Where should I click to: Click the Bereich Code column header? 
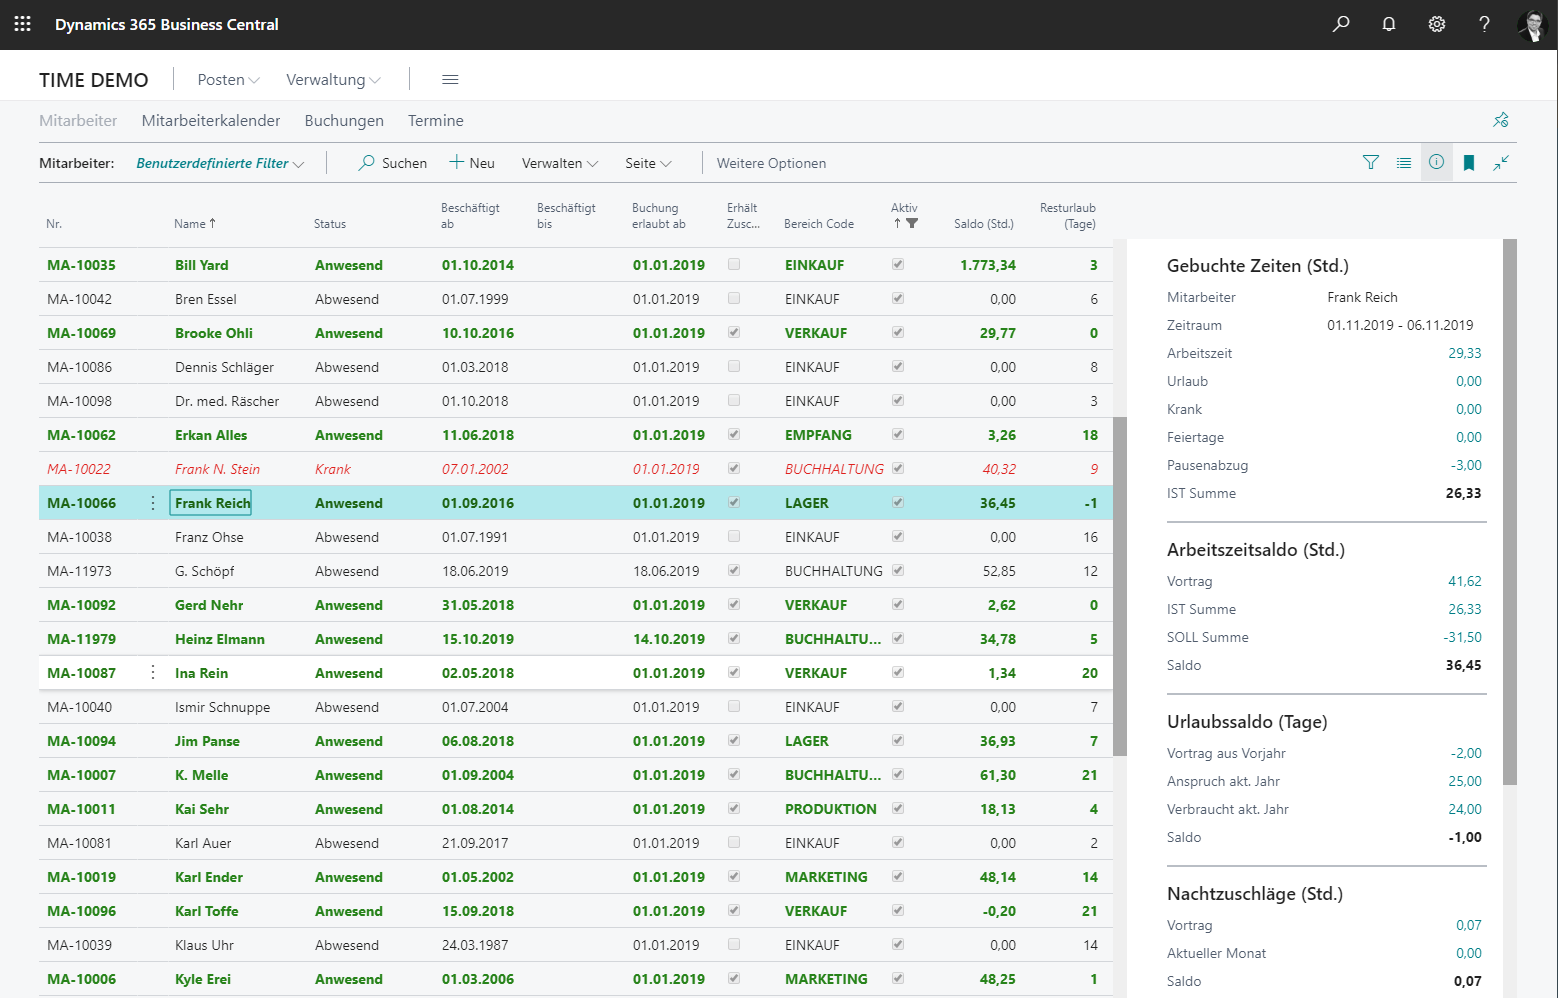819,224
